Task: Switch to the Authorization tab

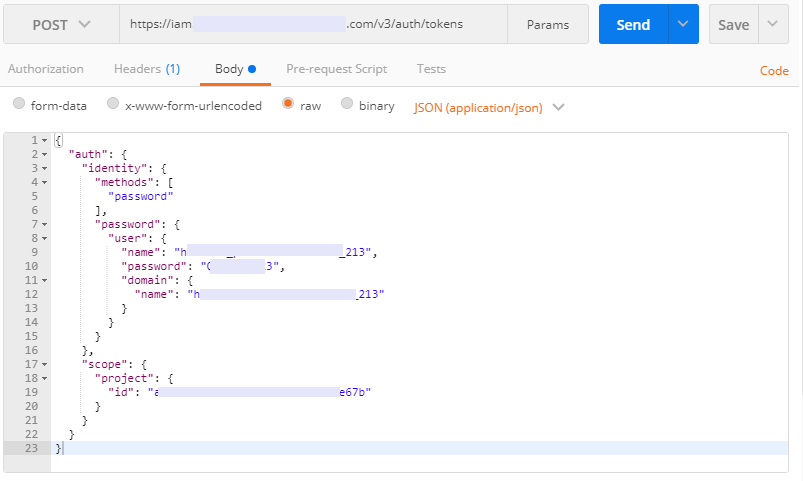Action: (x=46, y=69)
